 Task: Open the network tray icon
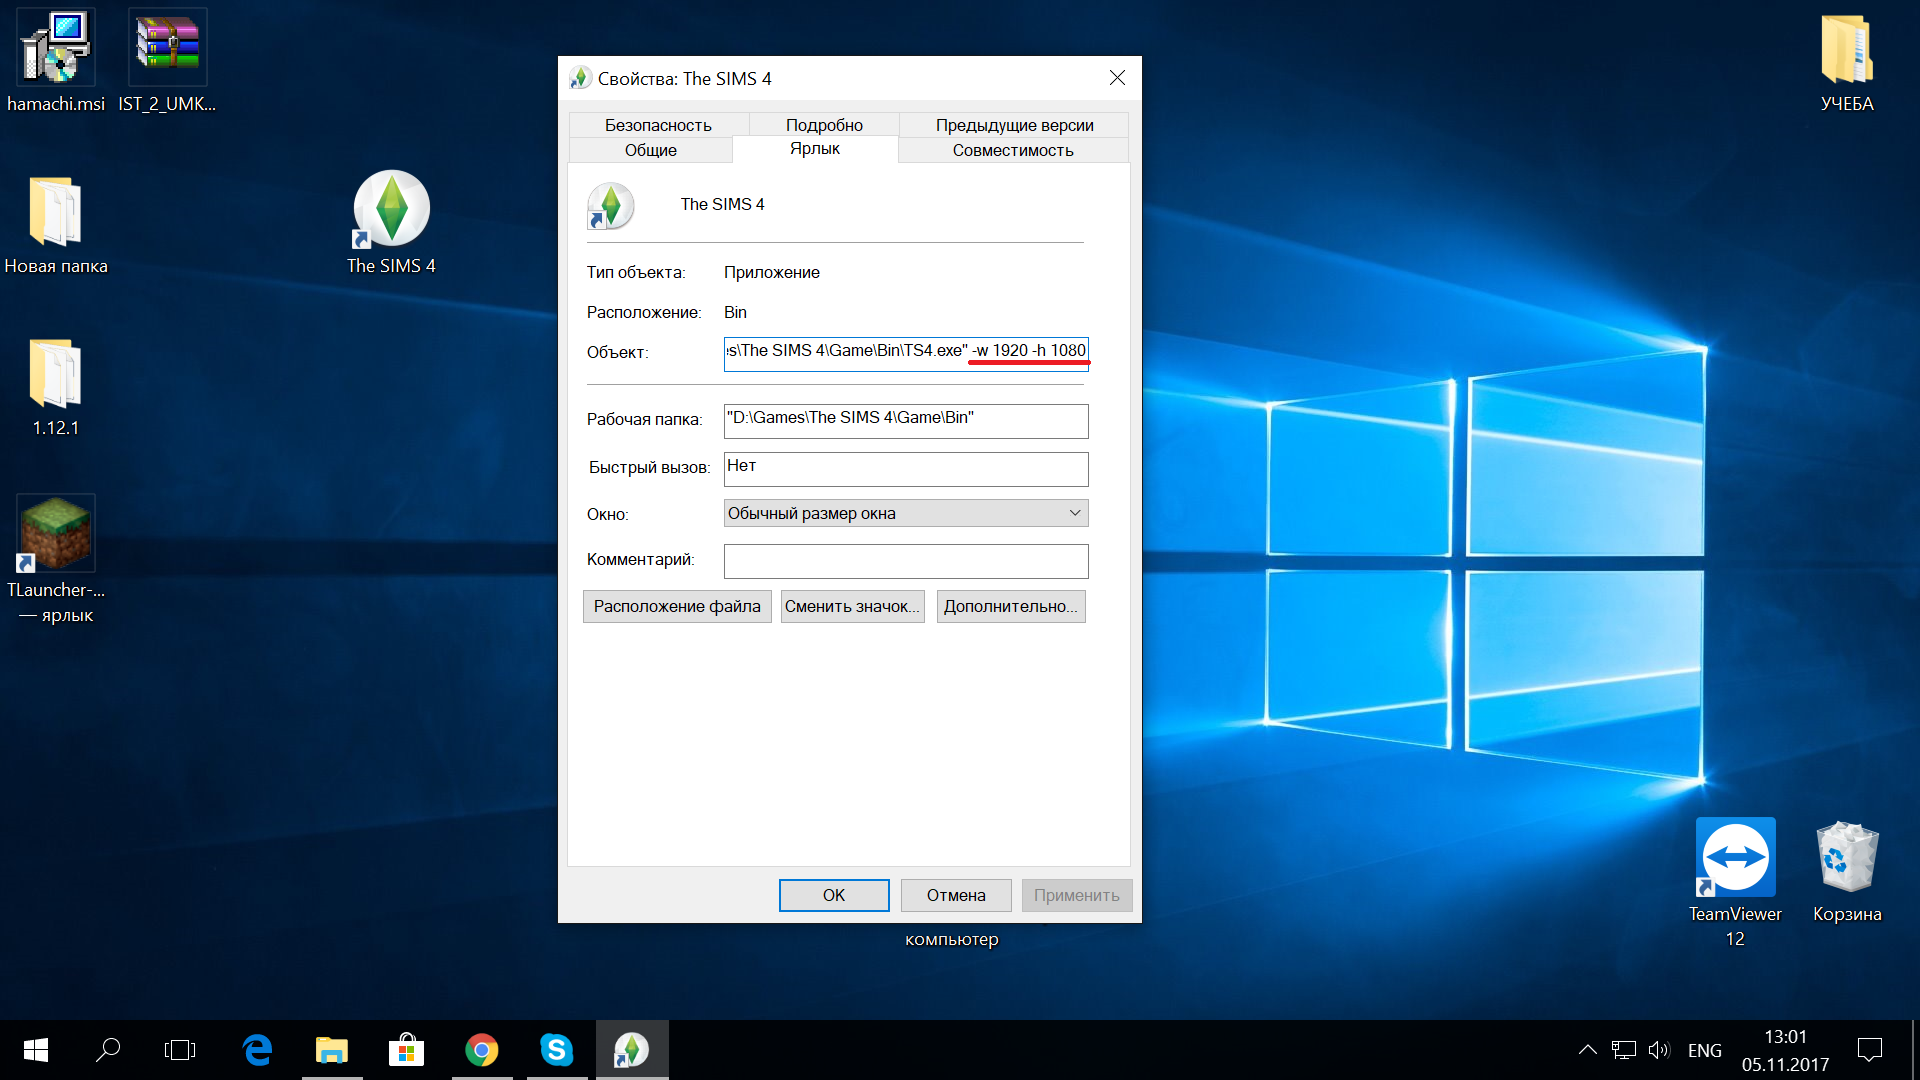click(1624, 1050)
